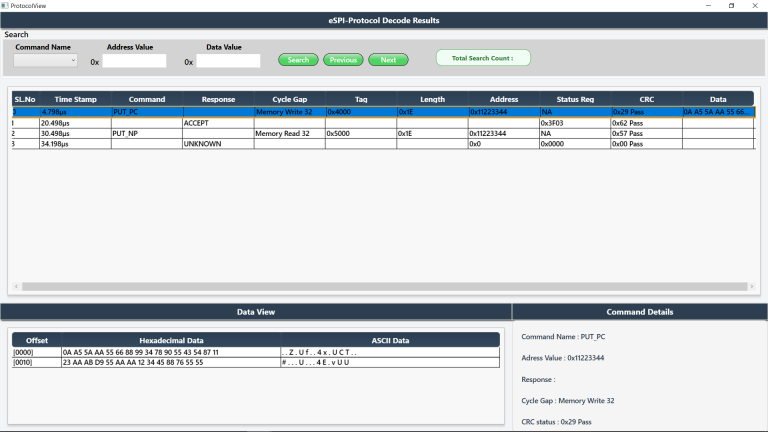Restore down the ProtocolView window
This screenshot has width=768, height=432.
click(x=732, y=5)
